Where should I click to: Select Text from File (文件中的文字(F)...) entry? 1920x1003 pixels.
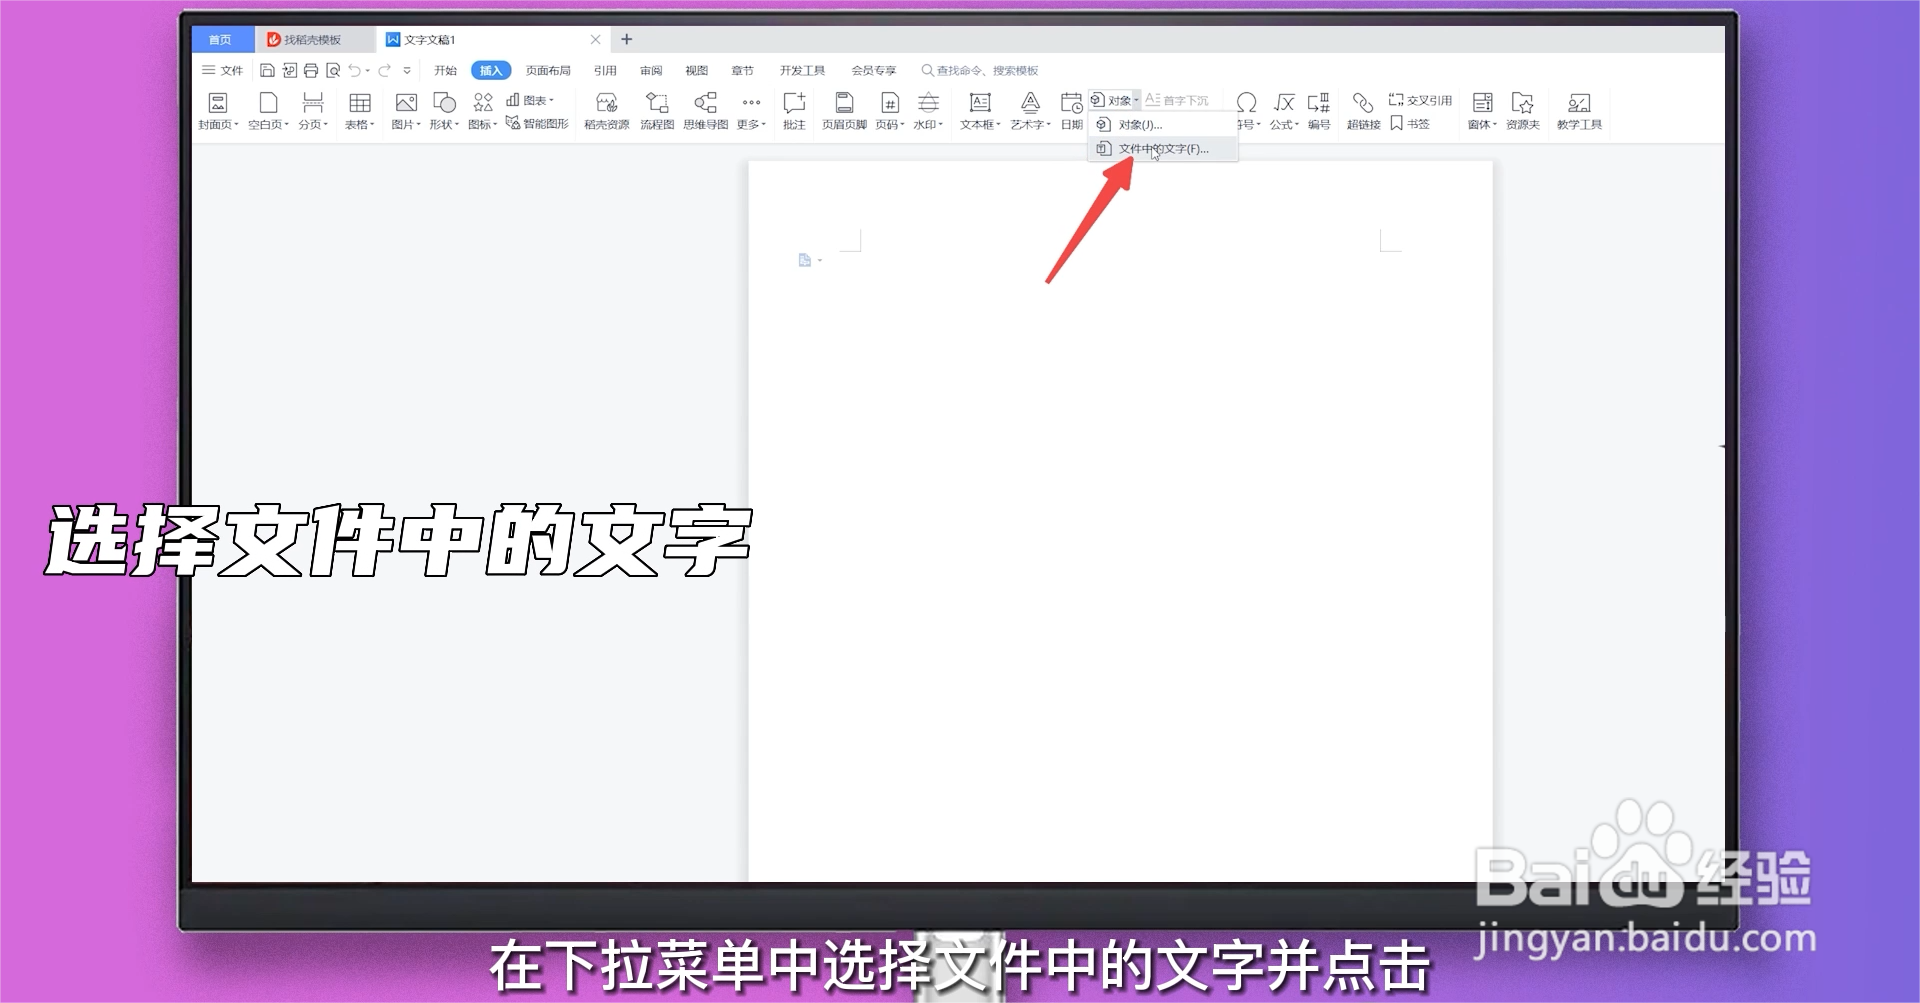(x=1162, y=149)
